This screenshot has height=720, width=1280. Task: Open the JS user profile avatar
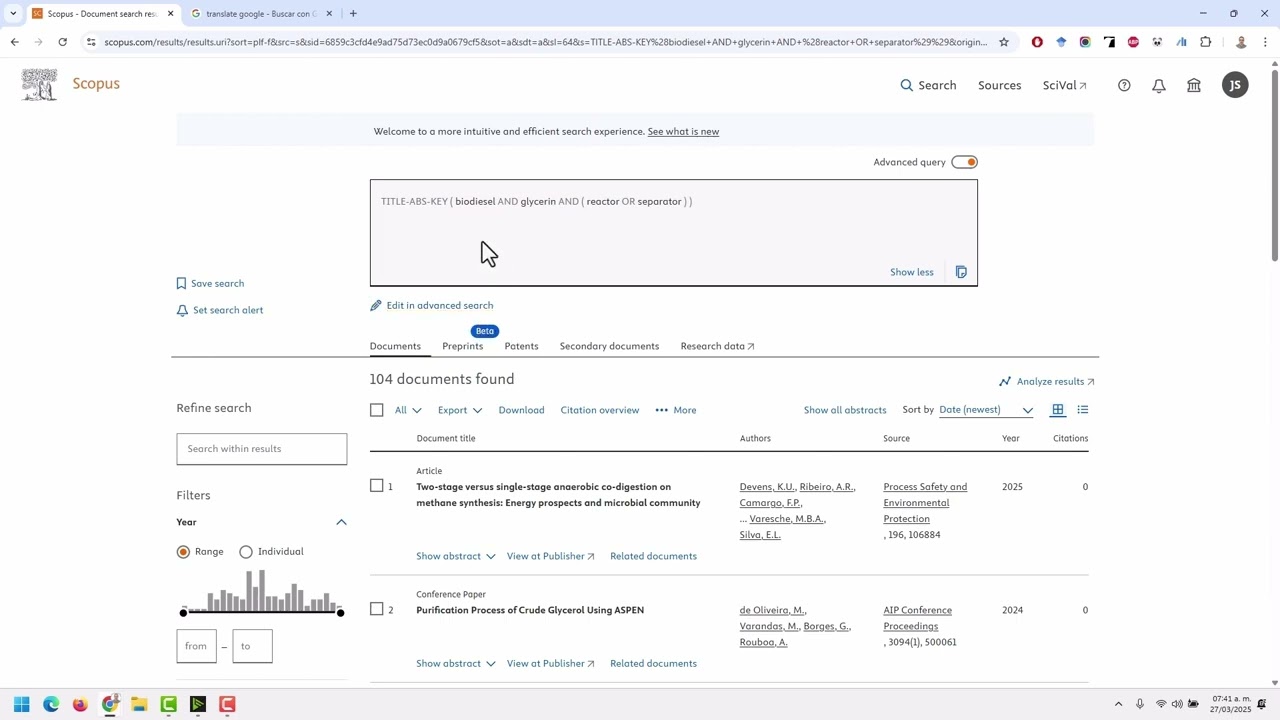1235,85
